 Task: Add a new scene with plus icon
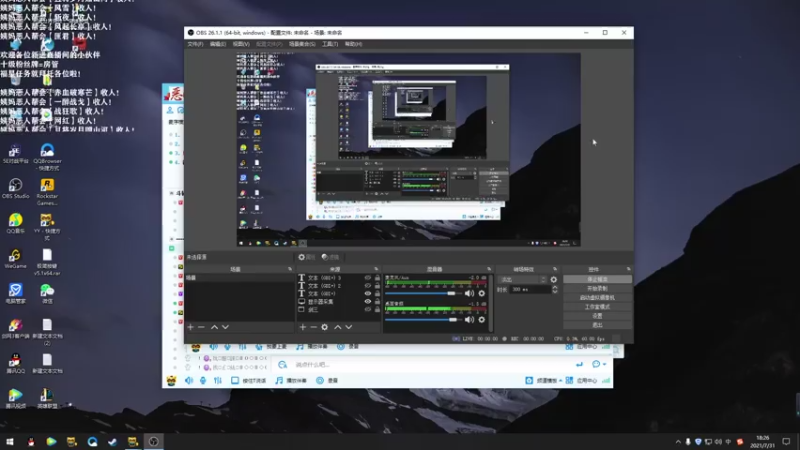coord(190,327)
